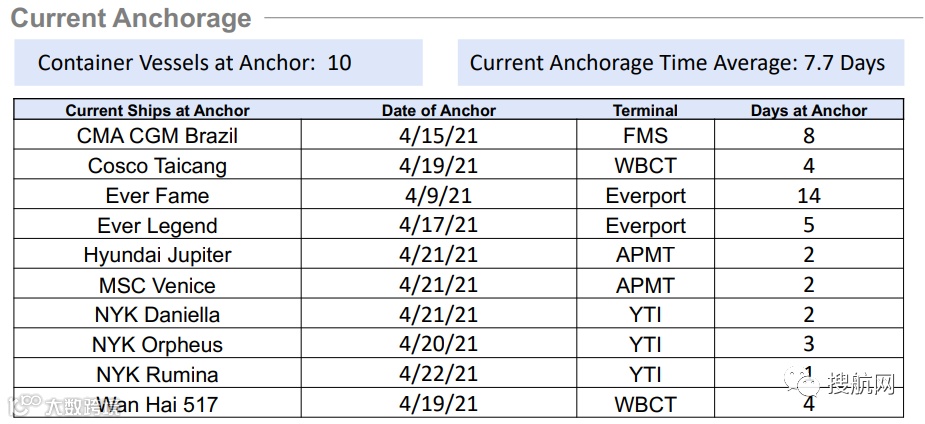Select the 4/22/21 anchor date cell
The image size is (925, 424).
pyautogui.click(x=439, y=374)
